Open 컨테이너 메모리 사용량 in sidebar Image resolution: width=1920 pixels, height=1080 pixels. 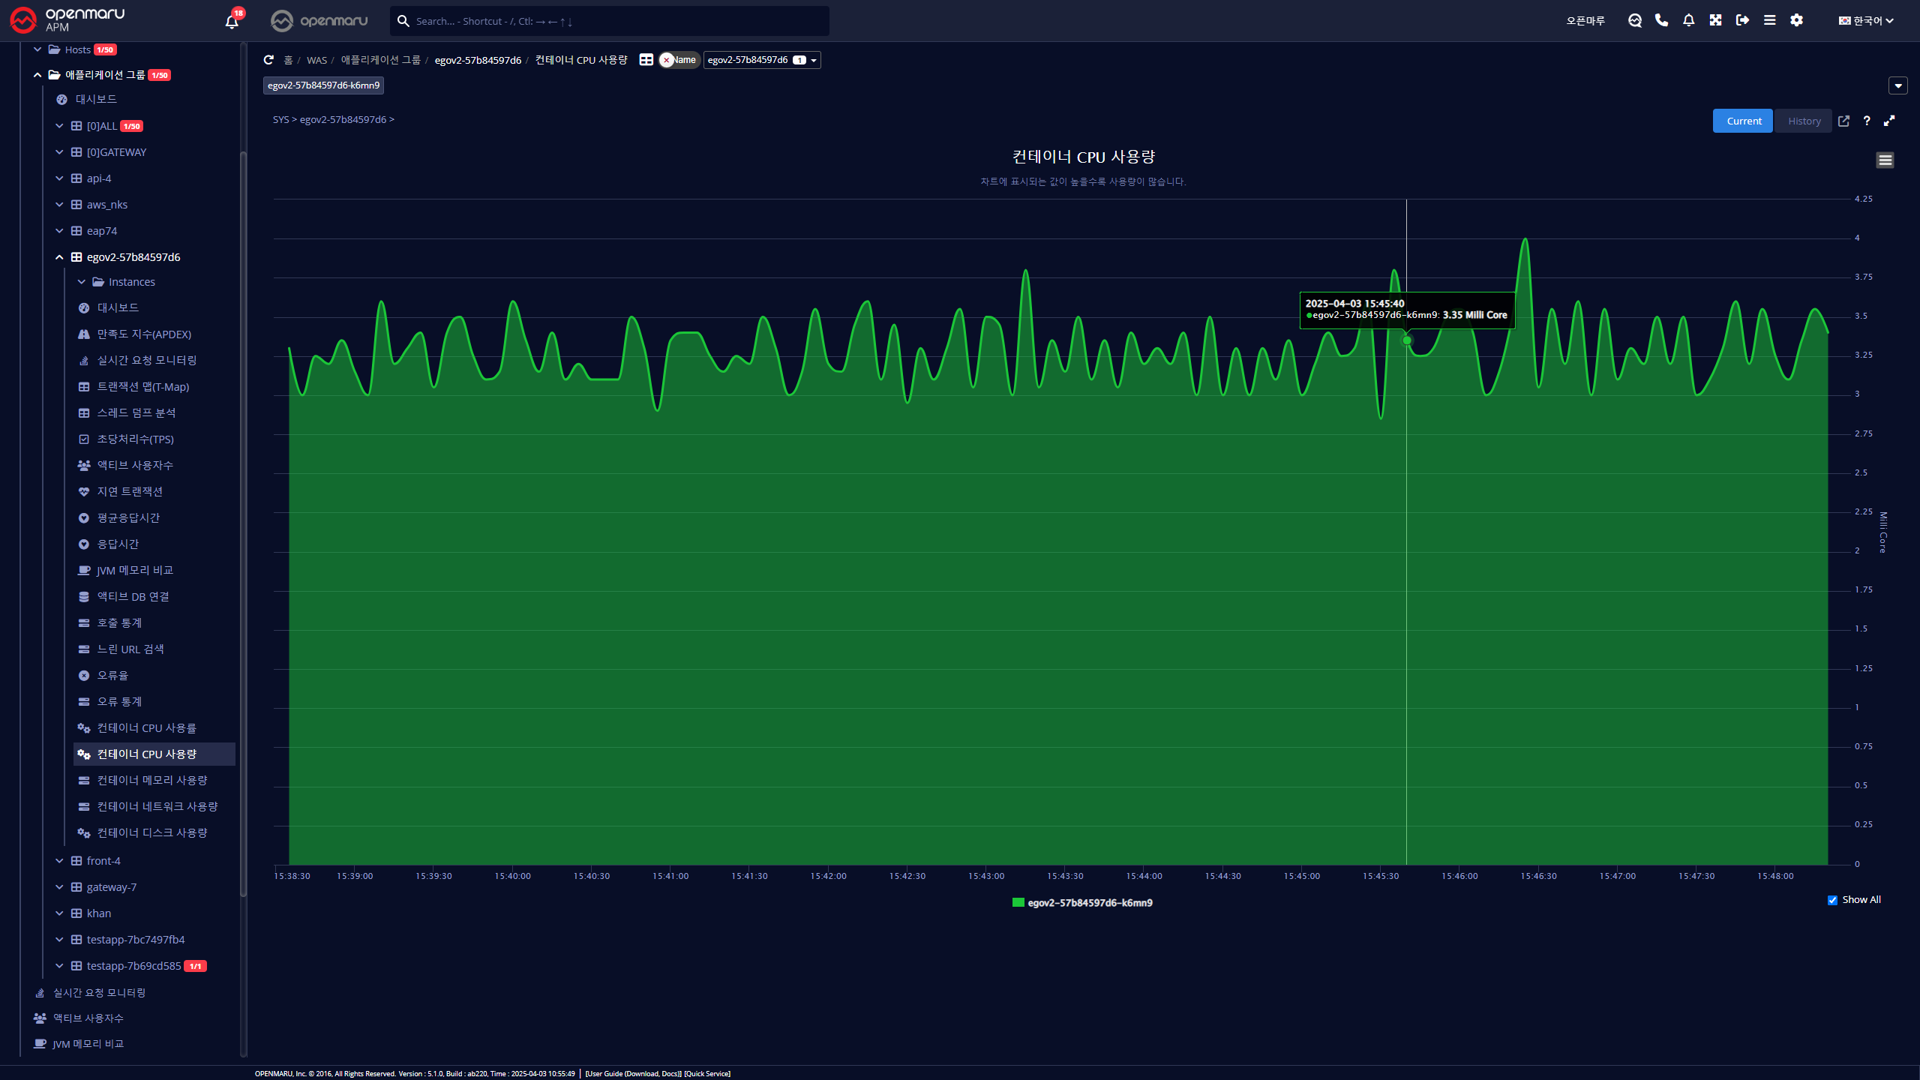[x=152, y=780]
